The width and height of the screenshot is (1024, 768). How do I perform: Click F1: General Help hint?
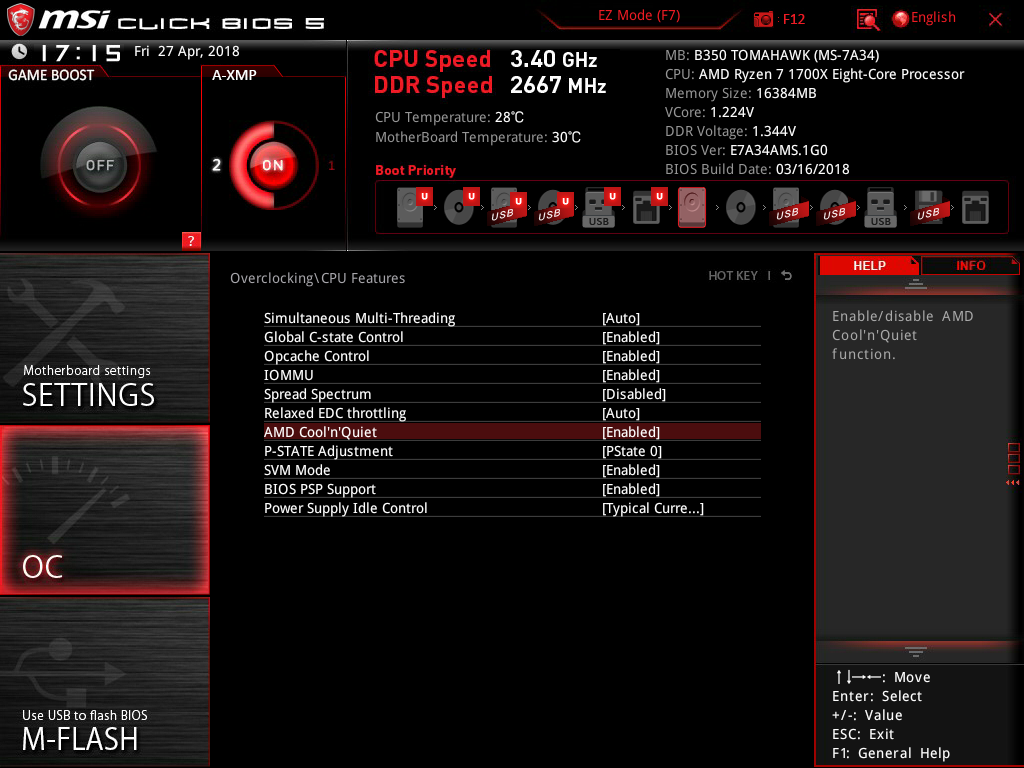[891, 753]
